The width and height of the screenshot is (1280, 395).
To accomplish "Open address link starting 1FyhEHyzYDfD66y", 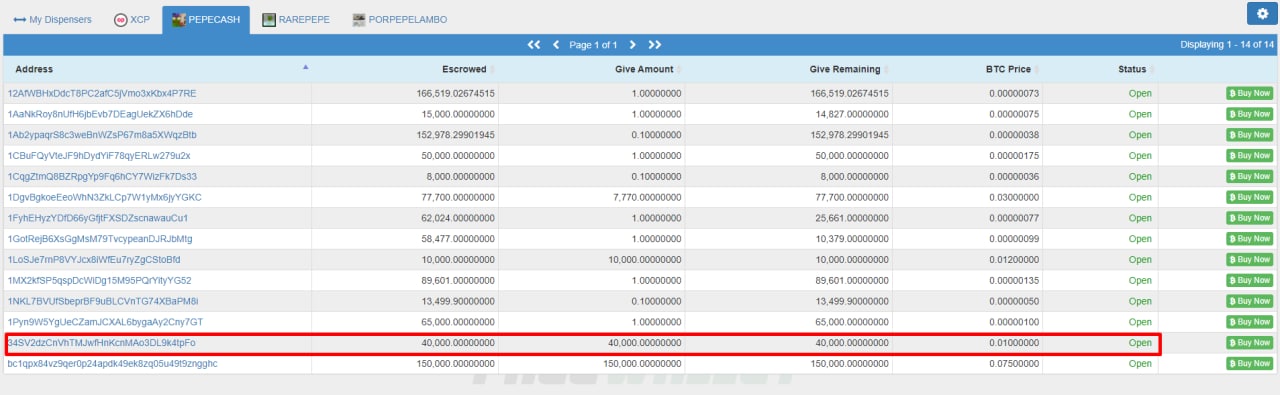I will click(x=98, y=218).
